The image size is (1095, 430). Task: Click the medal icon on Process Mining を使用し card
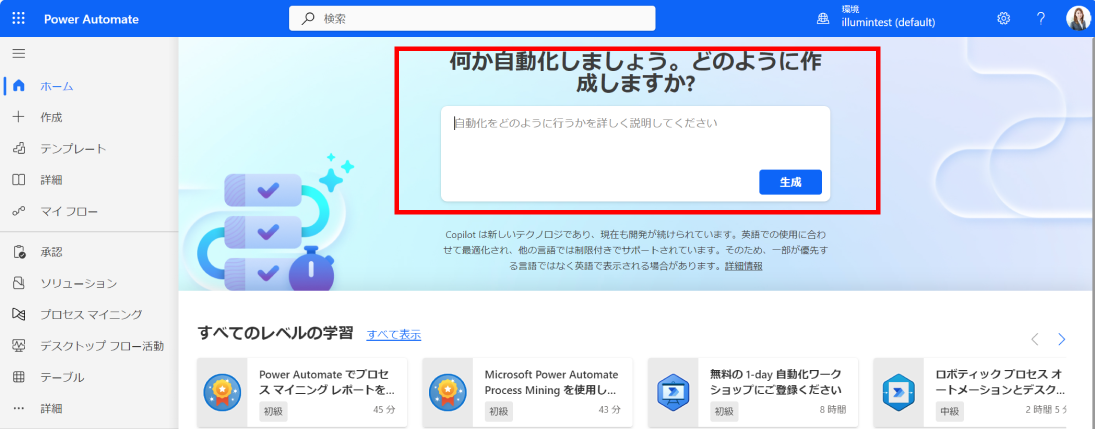tap(448, 392)
